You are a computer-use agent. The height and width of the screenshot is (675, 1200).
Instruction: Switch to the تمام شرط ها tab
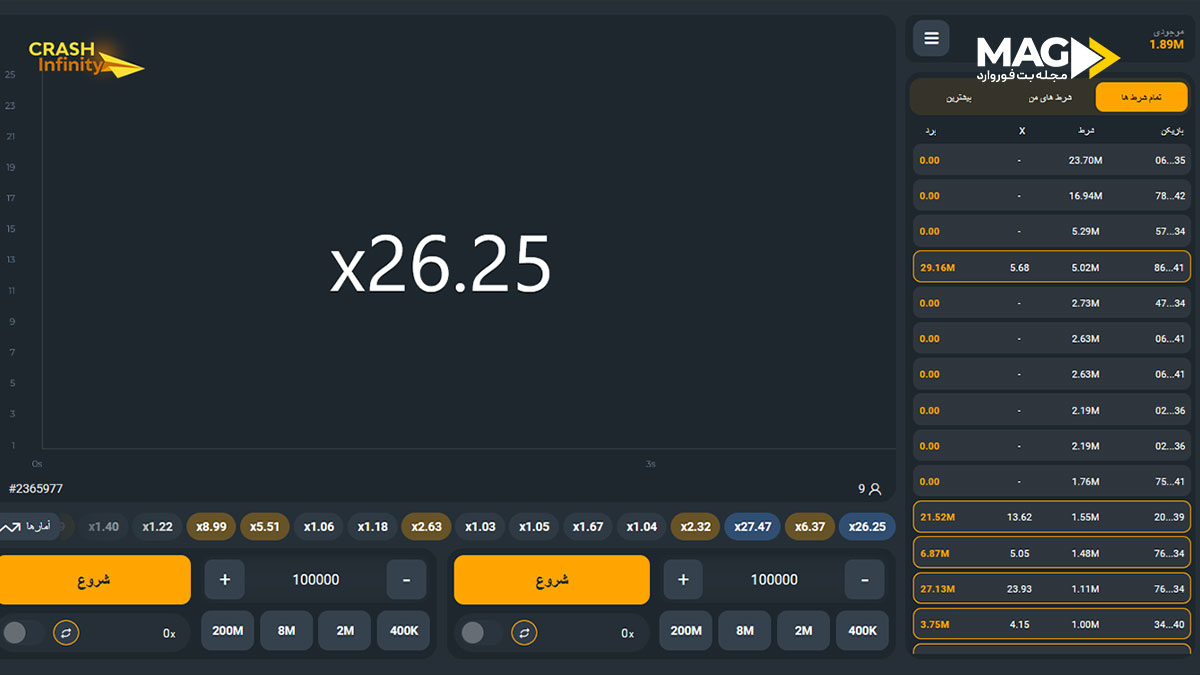[x=1141, y=97]
